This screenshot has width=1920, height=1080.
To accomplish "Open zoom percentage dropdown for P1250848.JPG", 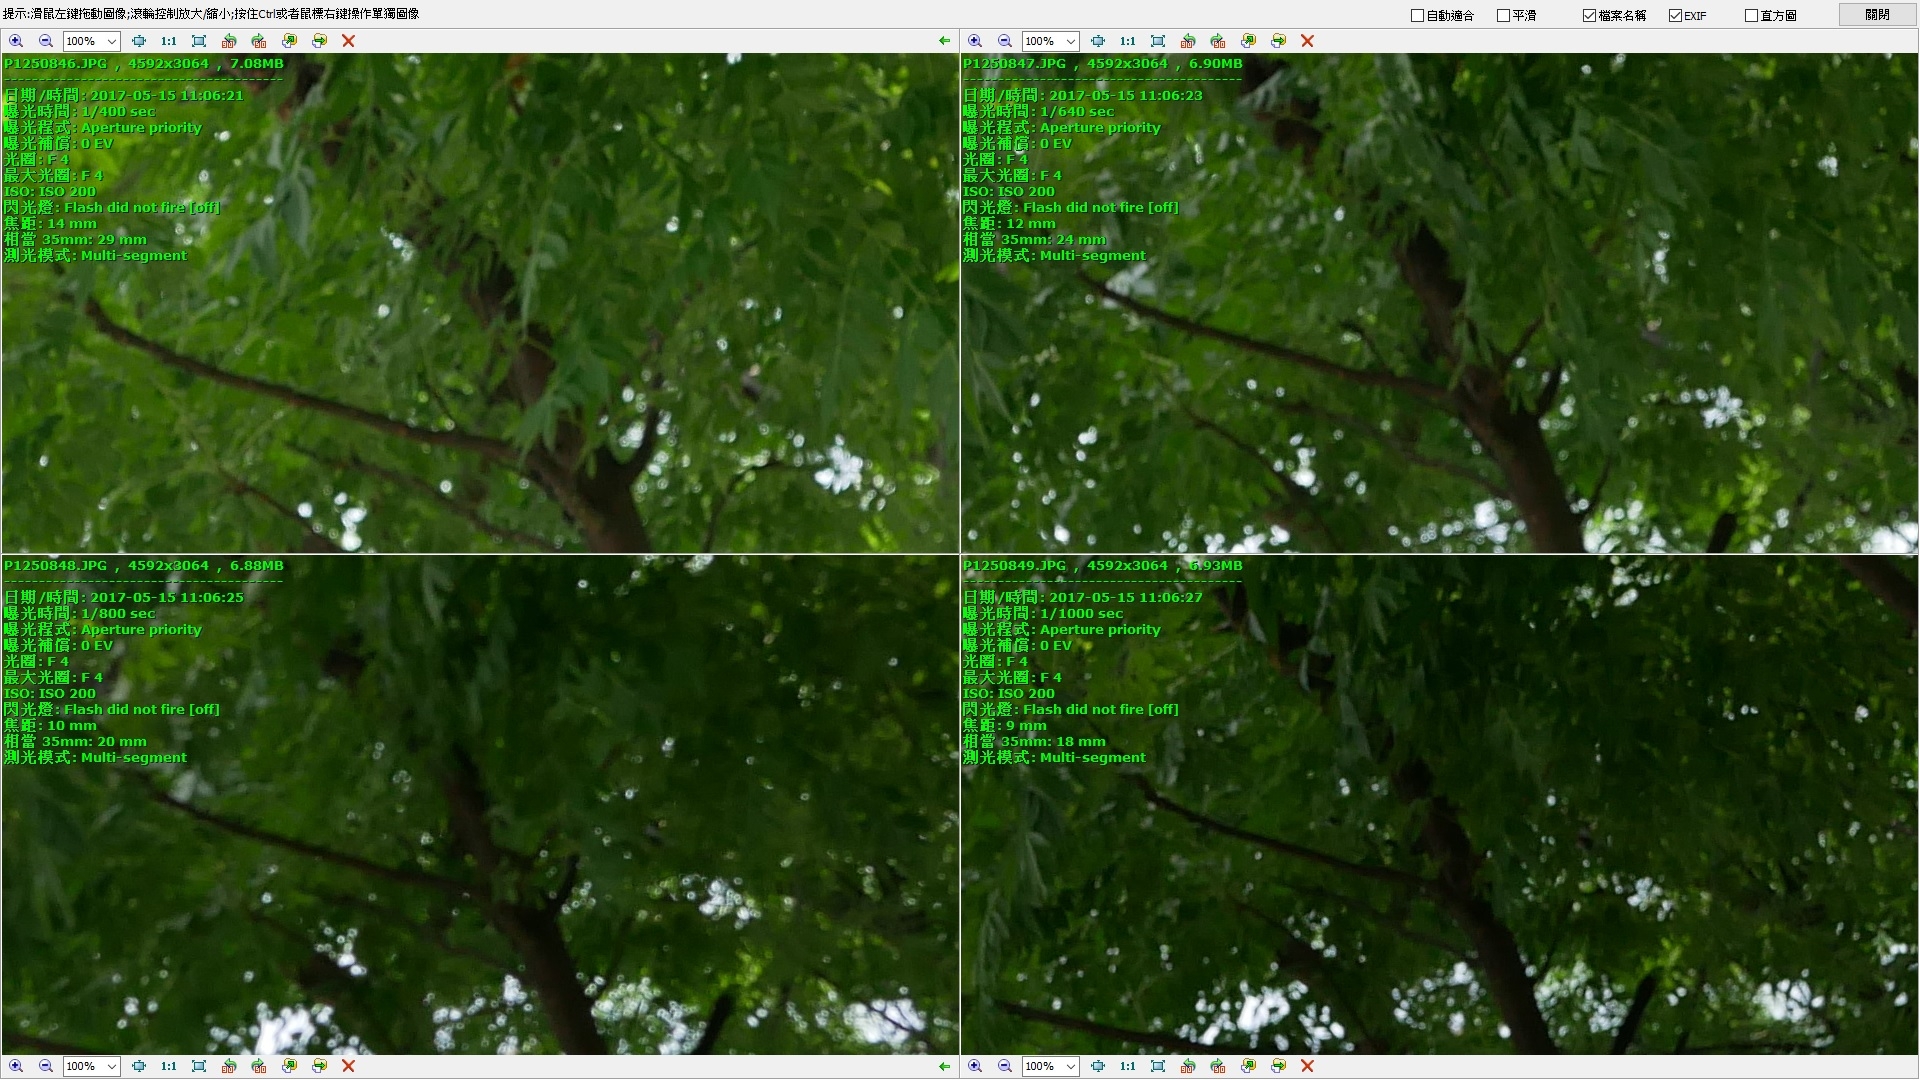I will (111, 1066).
